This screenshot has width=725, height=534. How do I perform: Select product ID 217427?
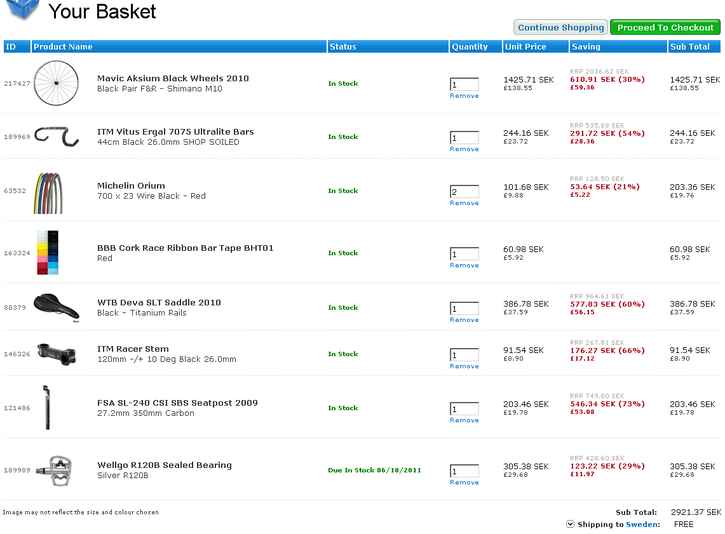click(17, 84)
